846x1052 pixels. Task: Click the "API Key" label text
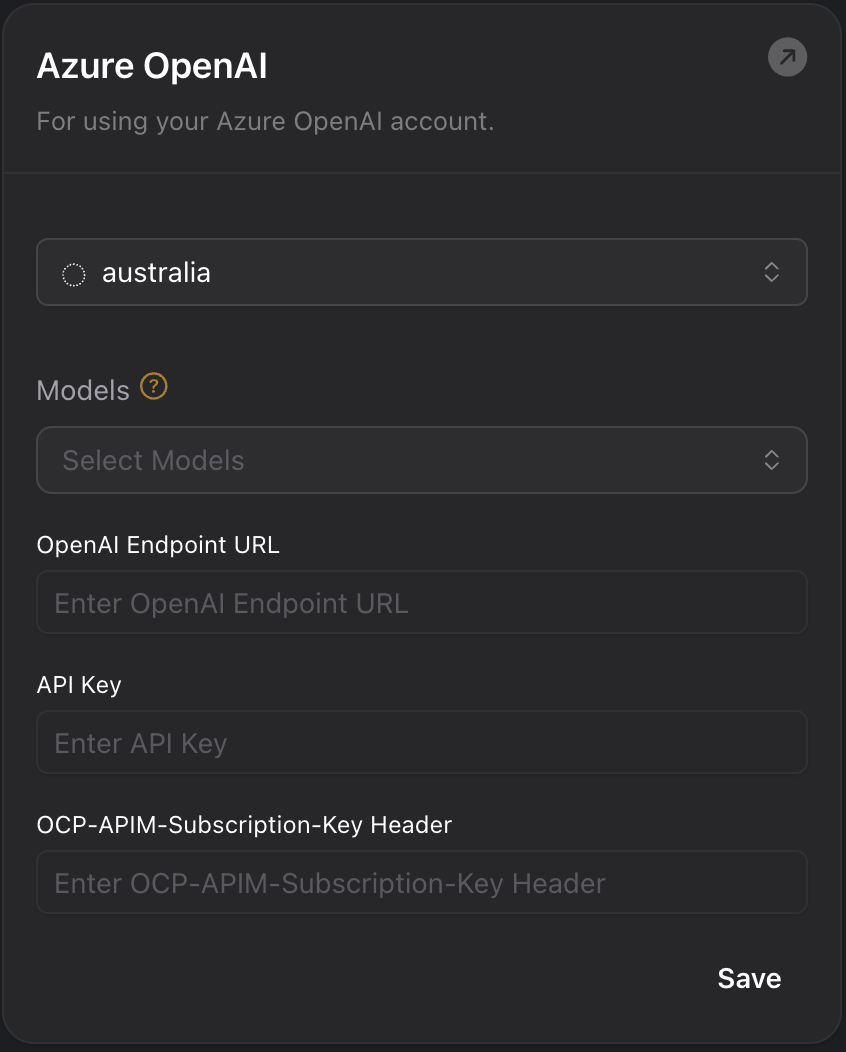tap(79, 685)
